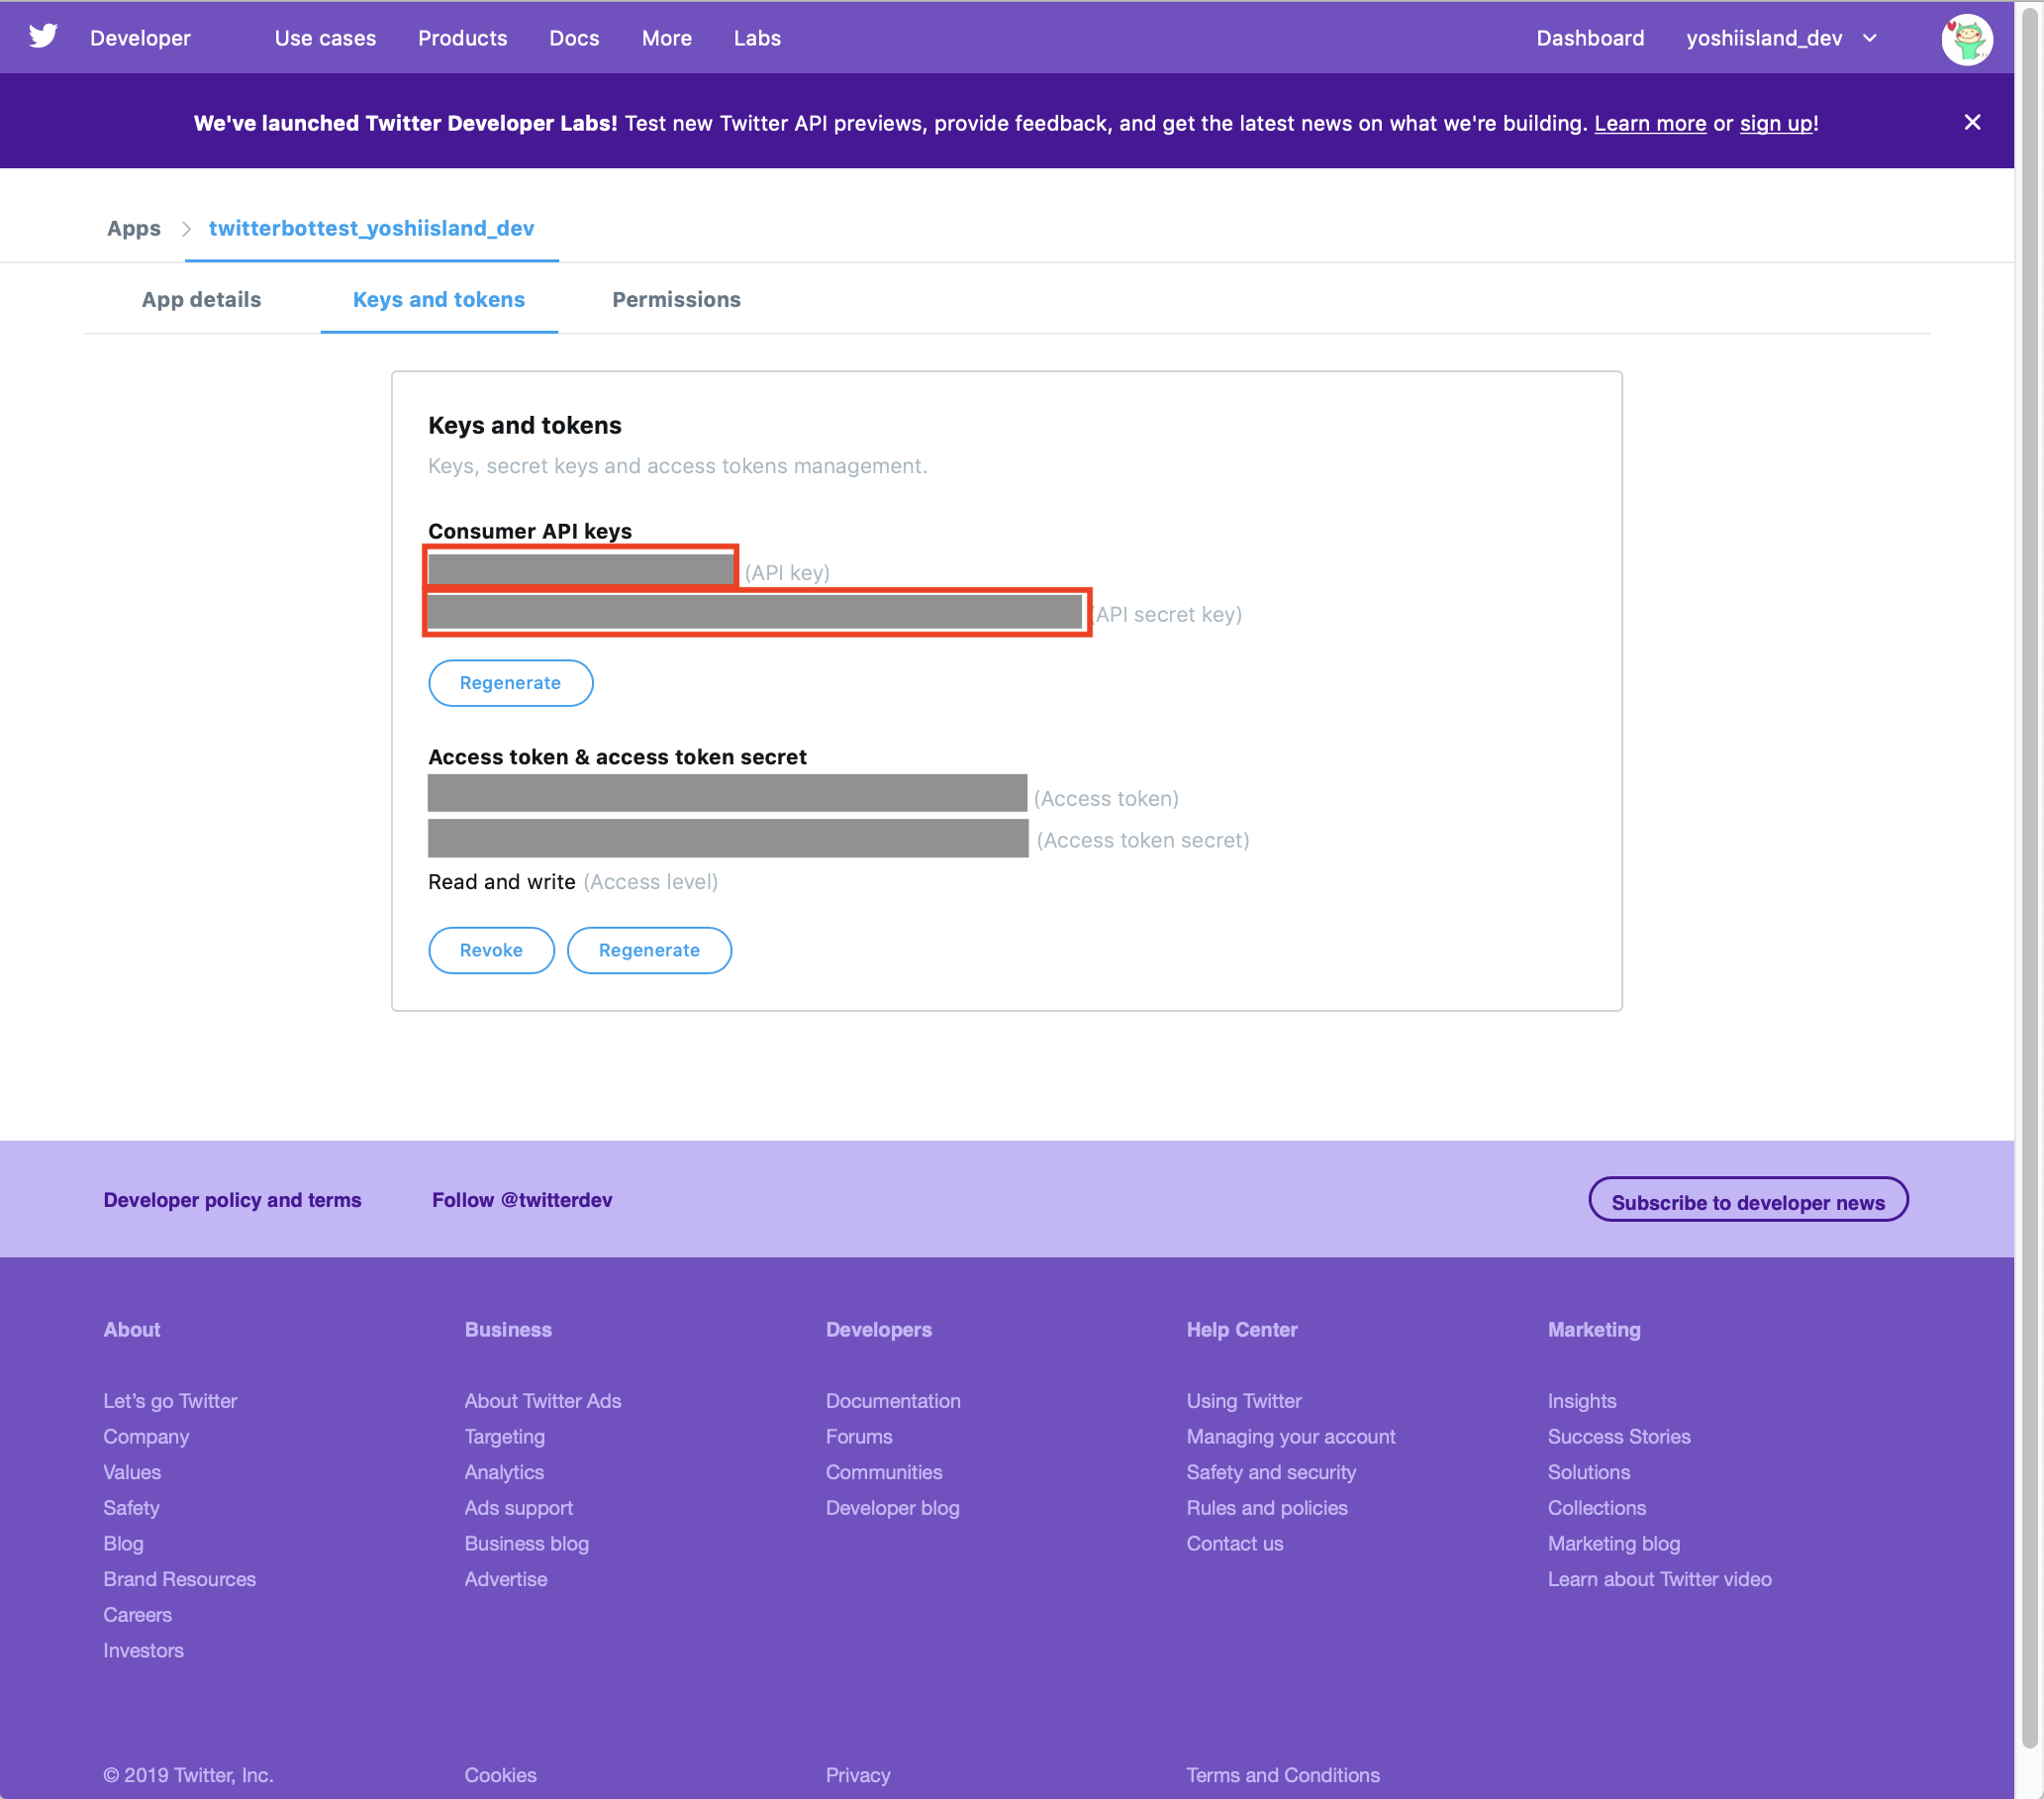Viewport: 2044px width, 1799px height.
Task: Open the Privacy link
Action: coord(857,1774)
